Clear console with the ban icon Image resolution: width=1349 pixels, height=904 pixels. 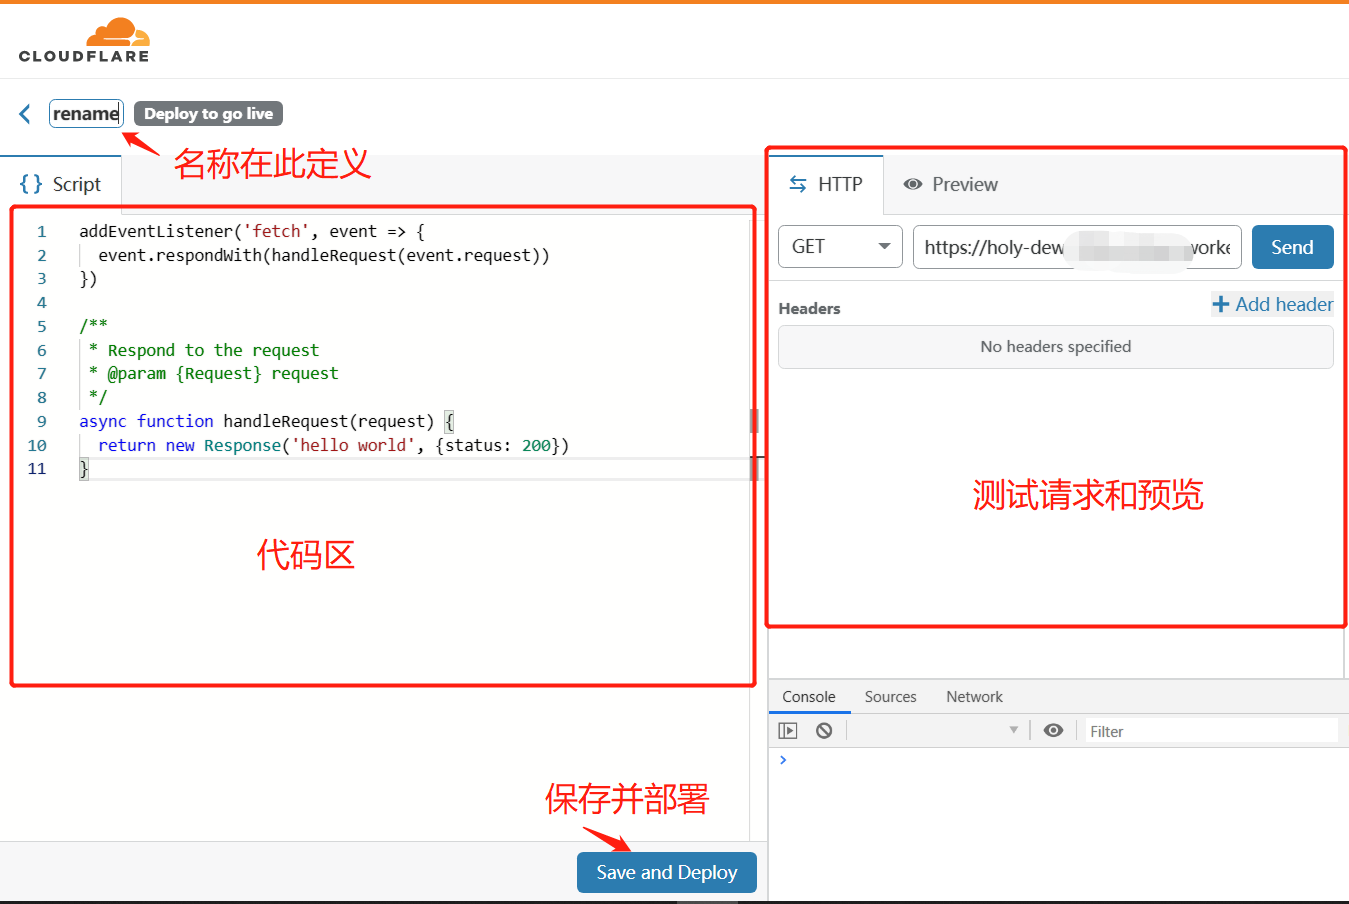(824, 731)
